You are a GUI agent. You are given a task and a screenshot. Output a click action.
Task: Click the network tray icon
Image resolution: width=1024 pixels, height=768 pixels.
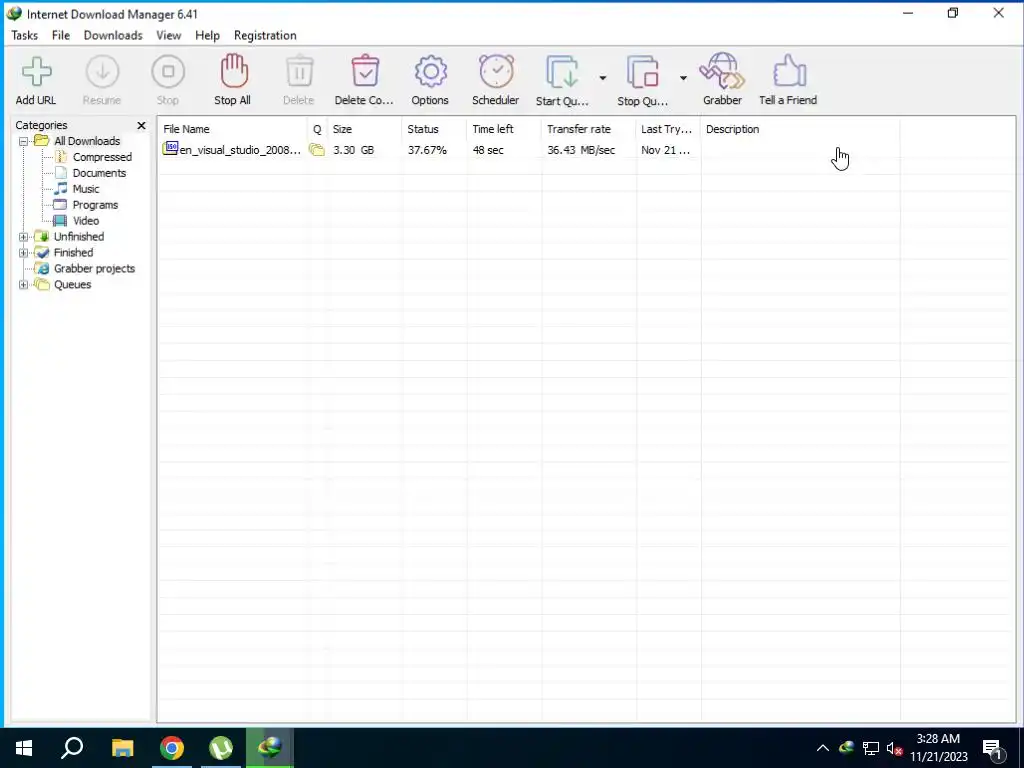871,748
